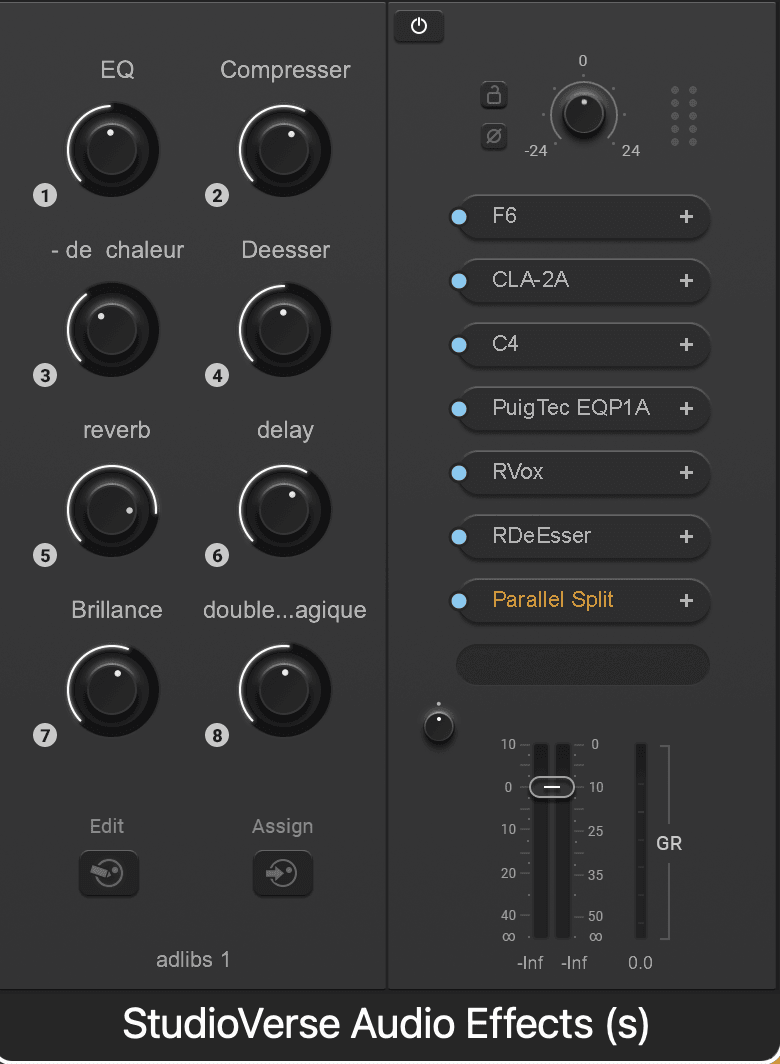Click the 0.0 gain reduction value
The image size is (780, 1064).
640,963
